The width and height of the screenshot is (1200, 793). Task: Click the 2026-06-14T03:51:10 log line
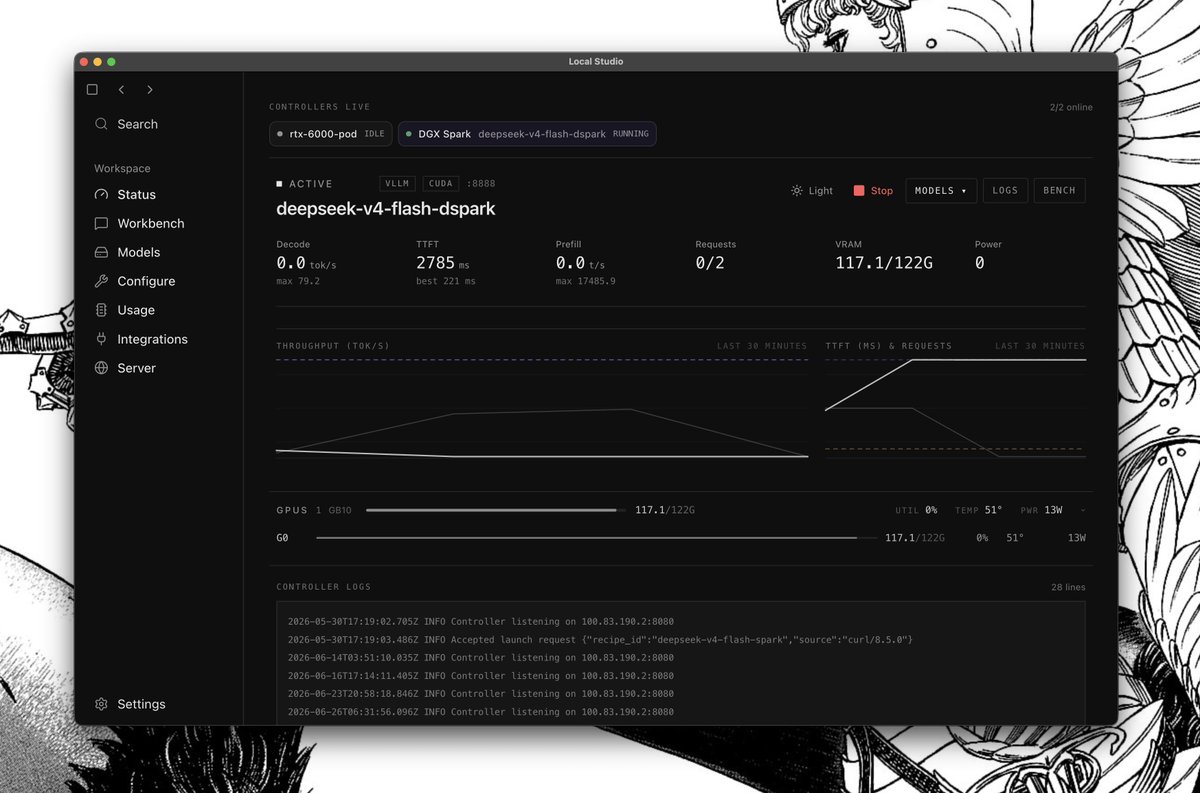click(x=480, y=658)
